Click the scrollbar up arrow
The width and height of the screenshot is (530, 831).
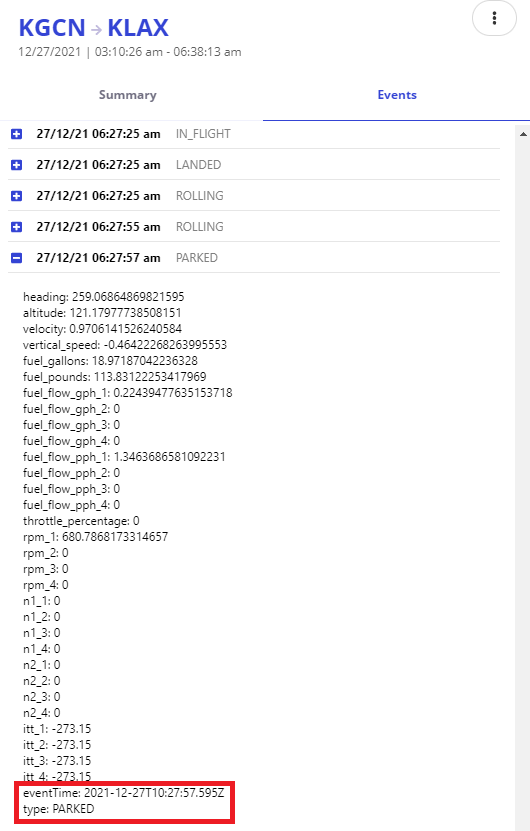coord(523,134)
